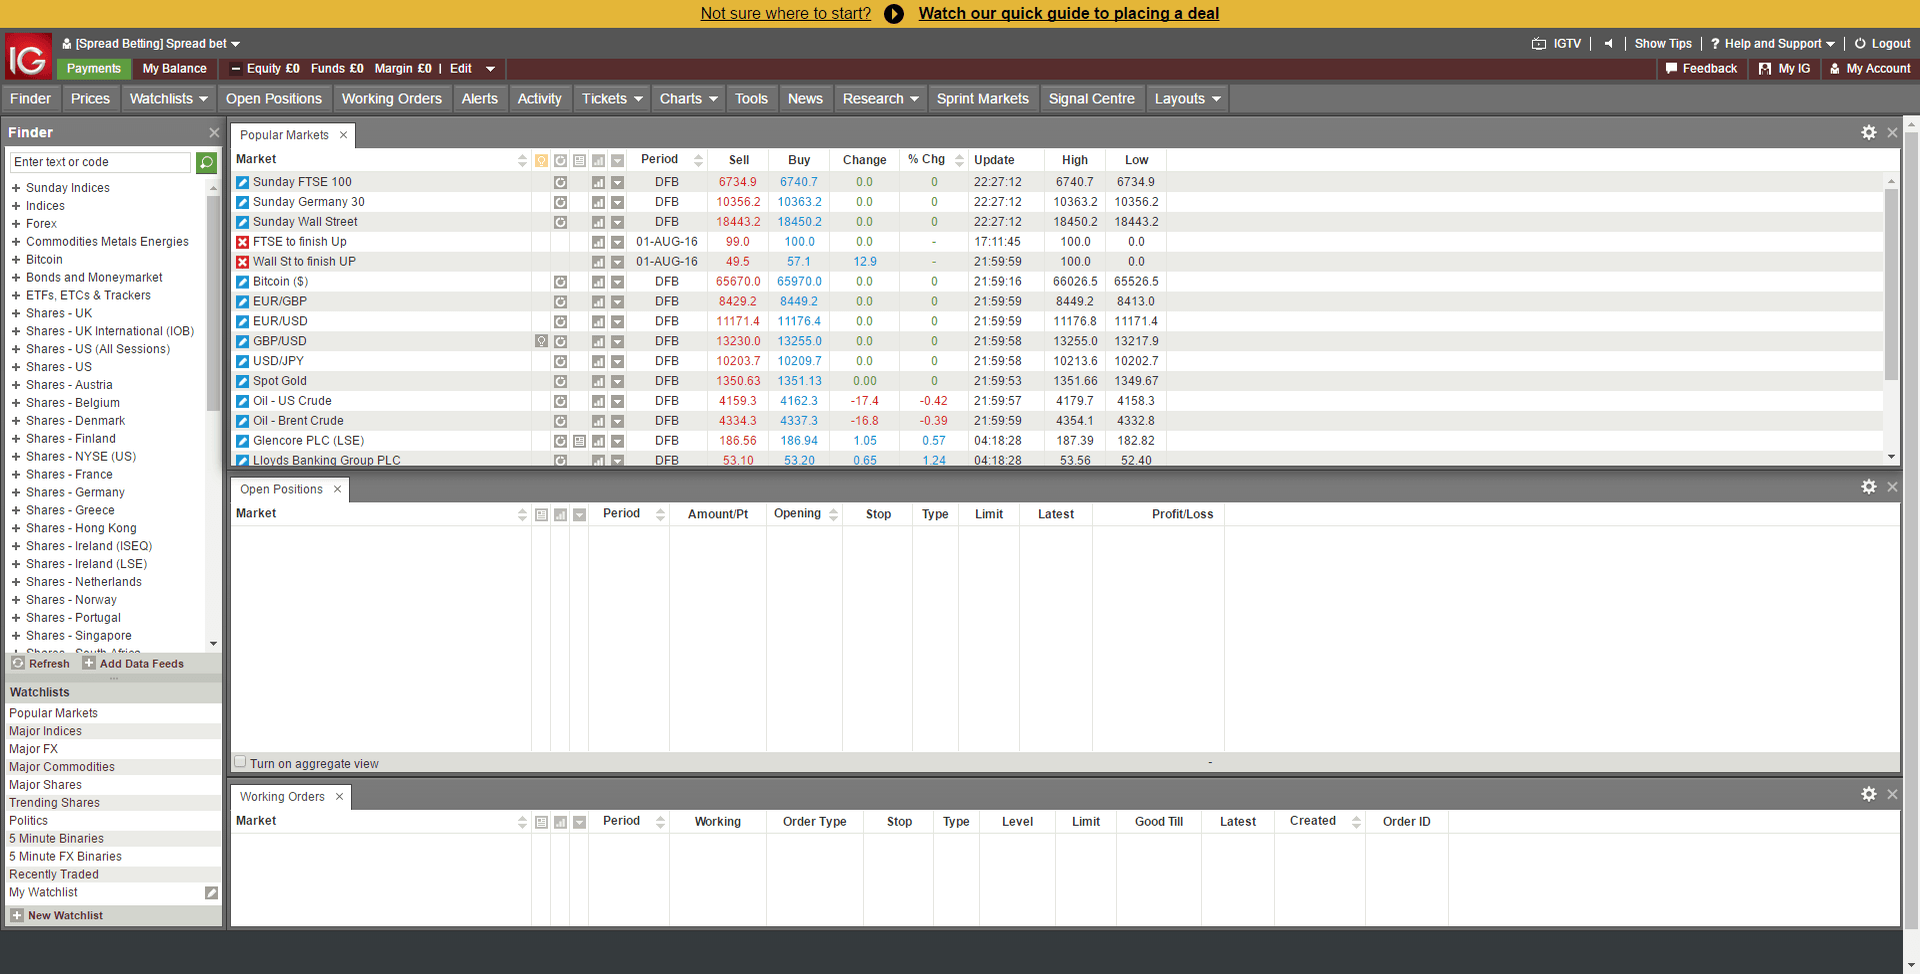
Task: Collapse the account summary with the minus before Equity
Action: pos(235,69)
